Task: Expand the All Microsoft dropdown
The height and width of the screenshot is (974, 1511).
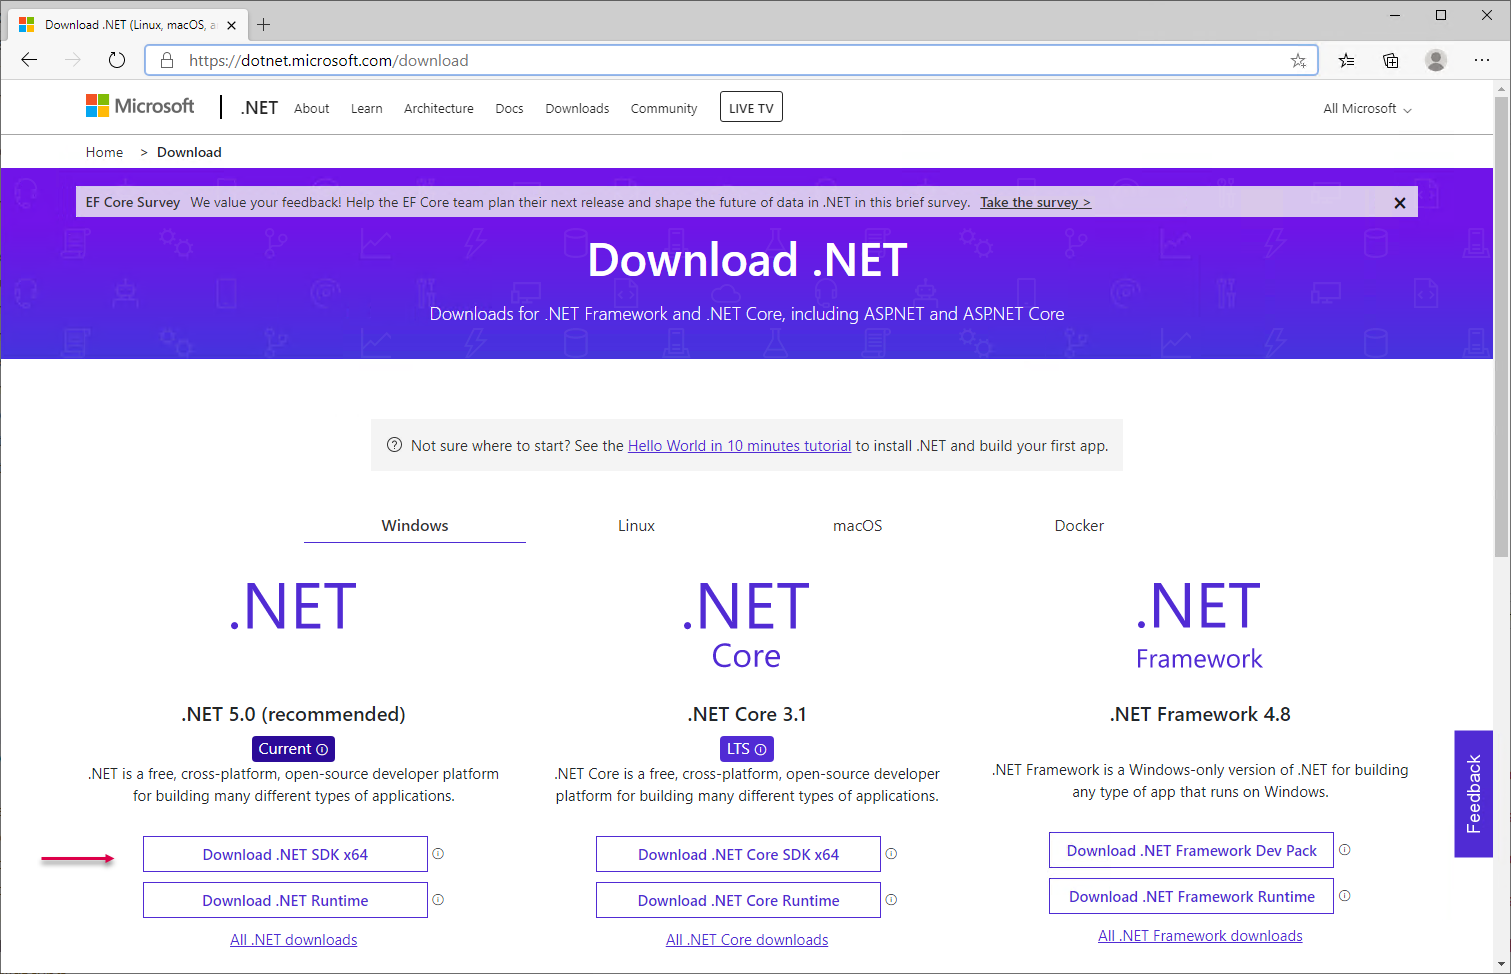Action: [1367, 109]
